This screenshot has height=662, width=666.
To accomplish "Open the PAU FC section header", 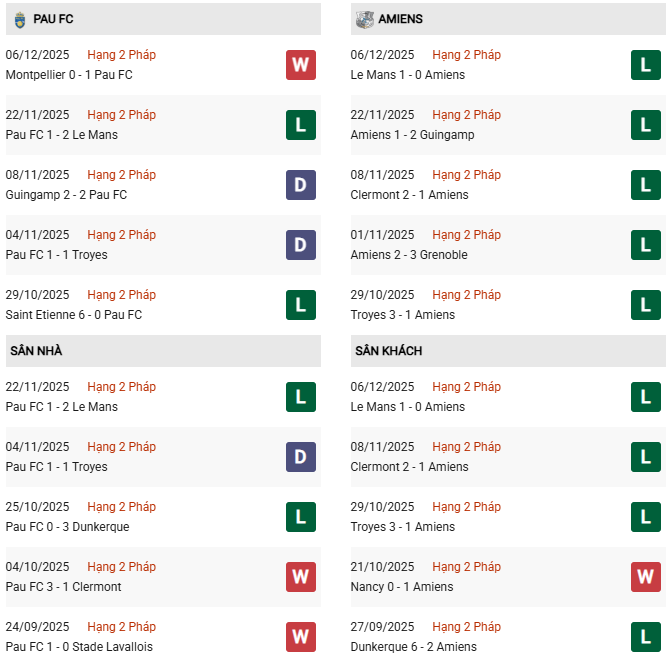I will coord(53,19).
